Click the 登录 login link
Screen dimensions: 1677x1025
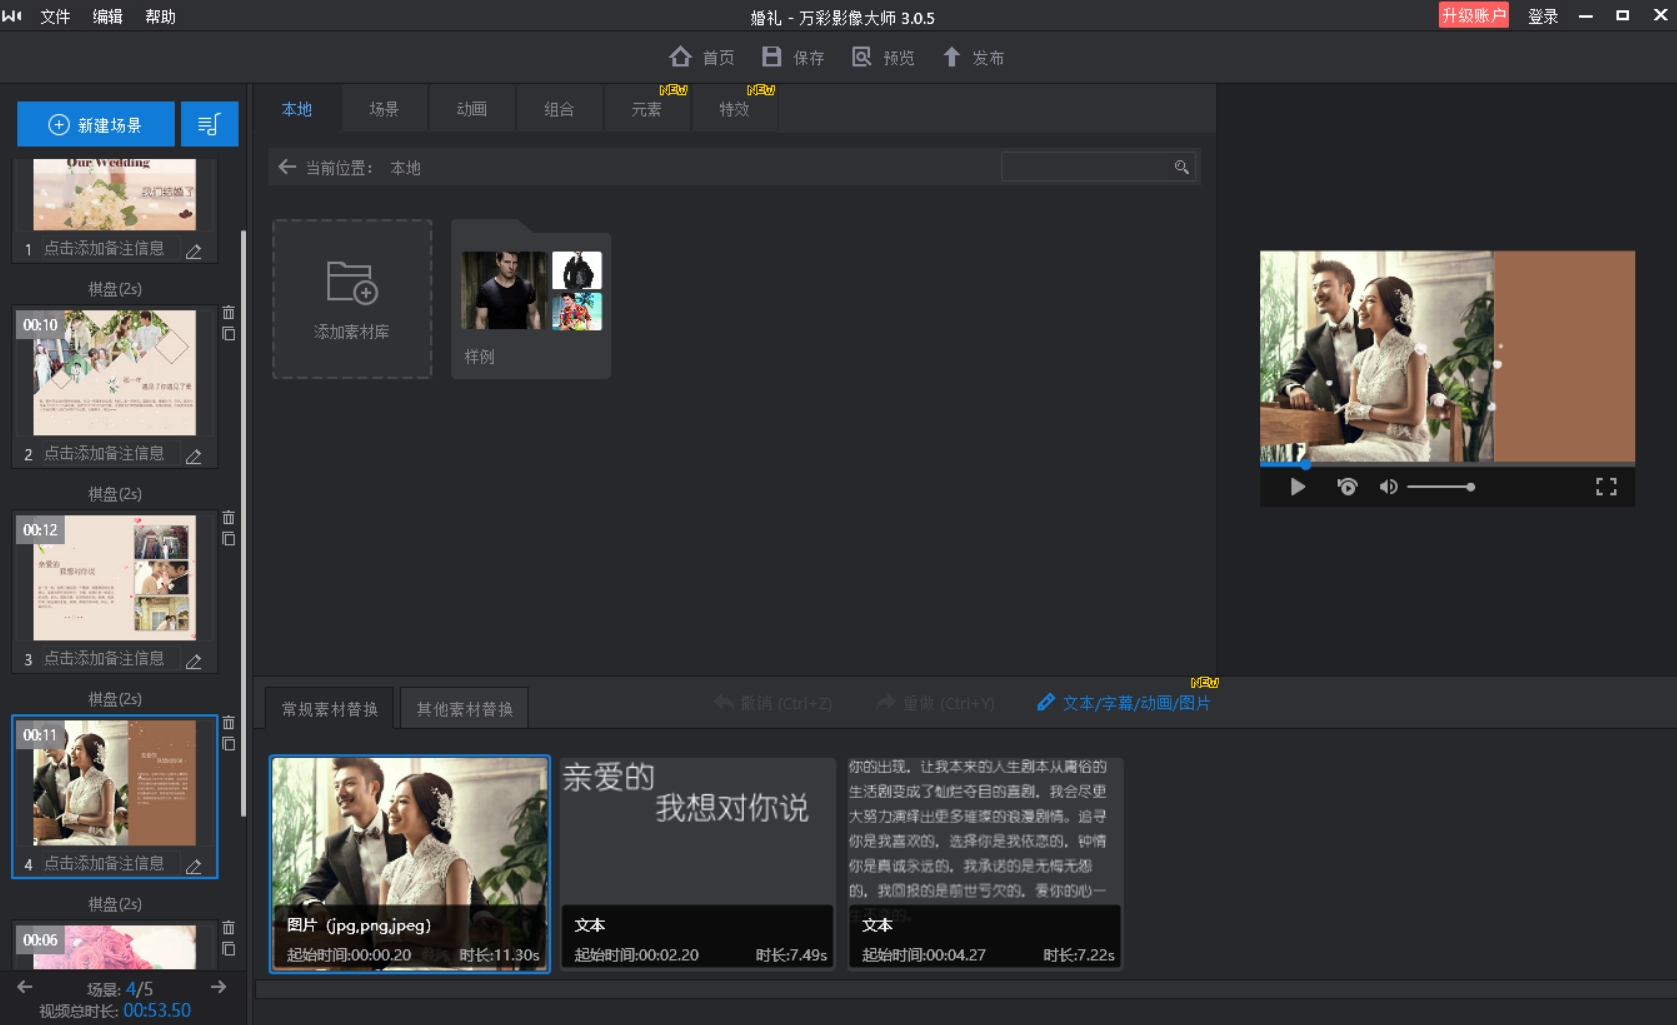(1543, 16)
